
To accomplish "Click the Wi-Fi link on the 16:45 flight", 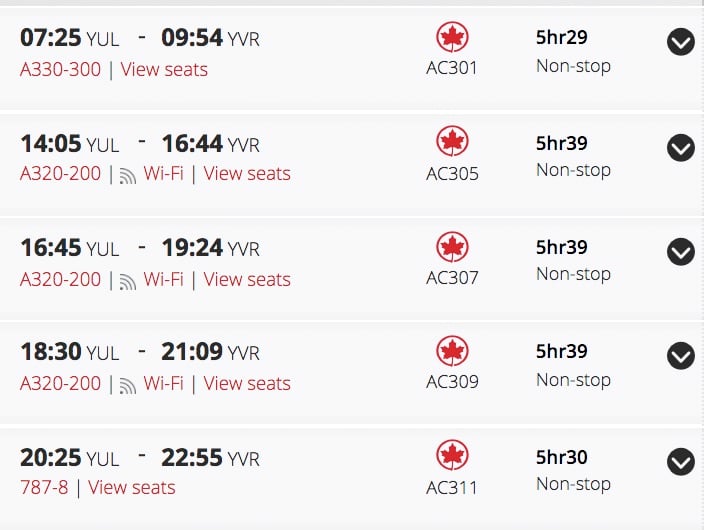I will (x=164, y=279).
